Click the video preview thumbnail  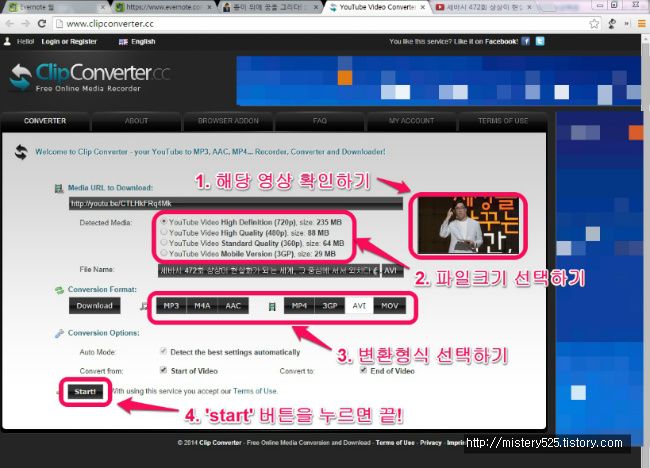coord(468,225)
